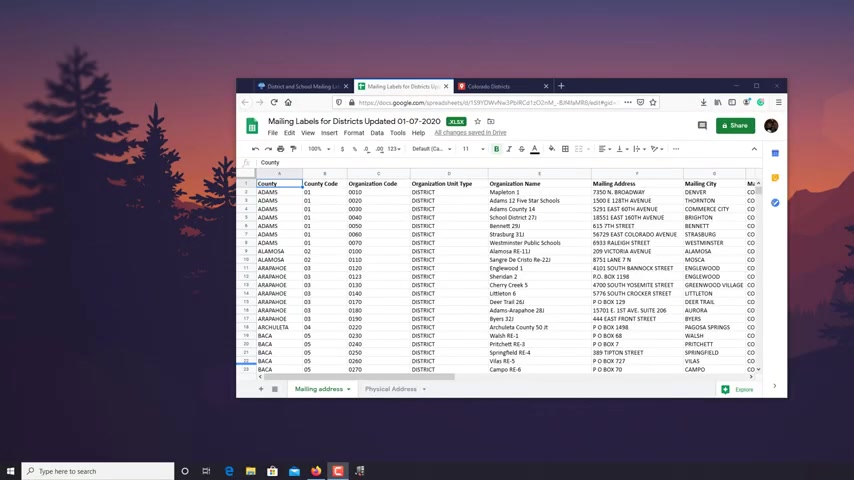Open the font size 11 dropdown
The height and width of the screenshot is (480, 854).
(x=473, y=149)
